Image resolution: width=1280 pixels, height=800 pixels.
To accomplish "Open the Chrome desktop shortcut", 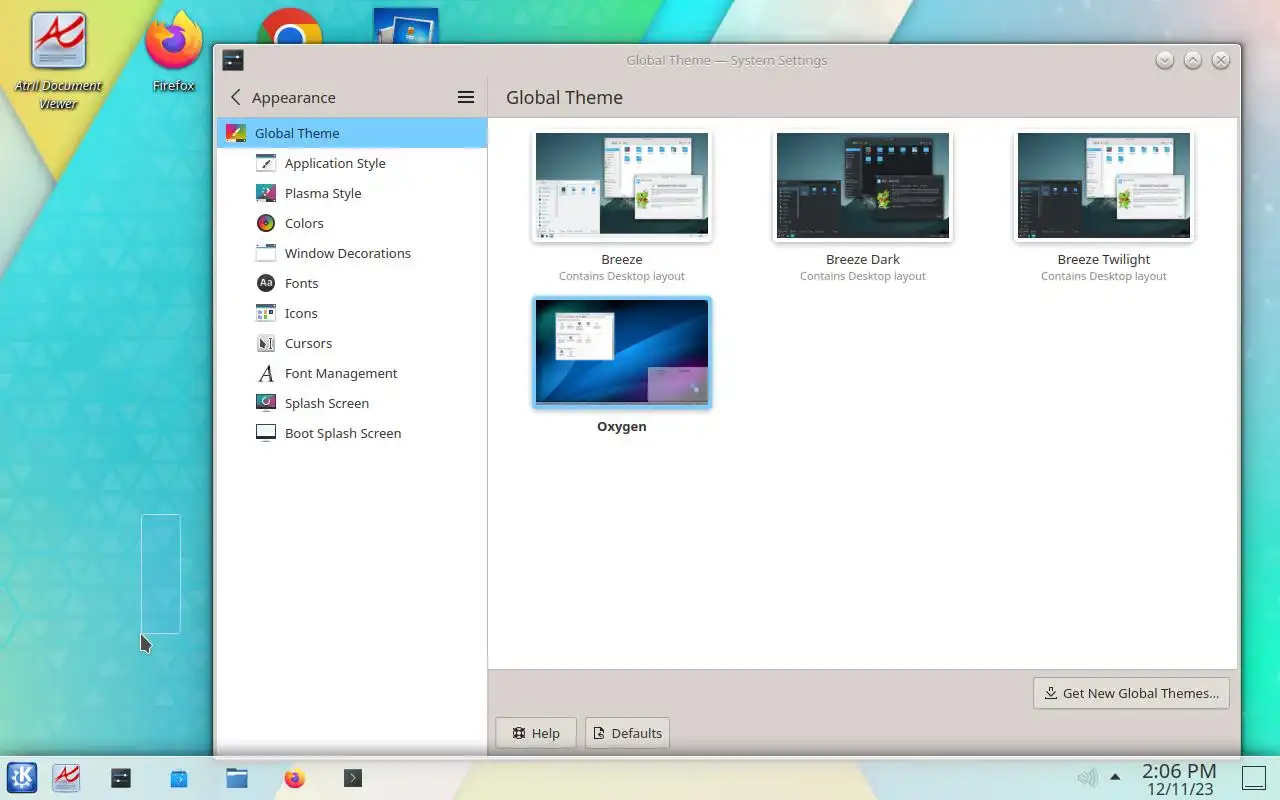I will (x=290, y=27).
